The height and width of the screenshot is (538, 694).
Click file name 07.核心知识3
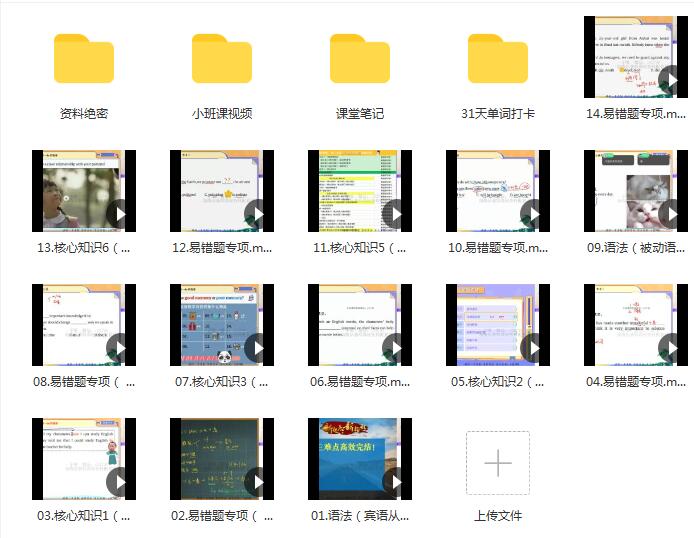[x=222, y=381]
